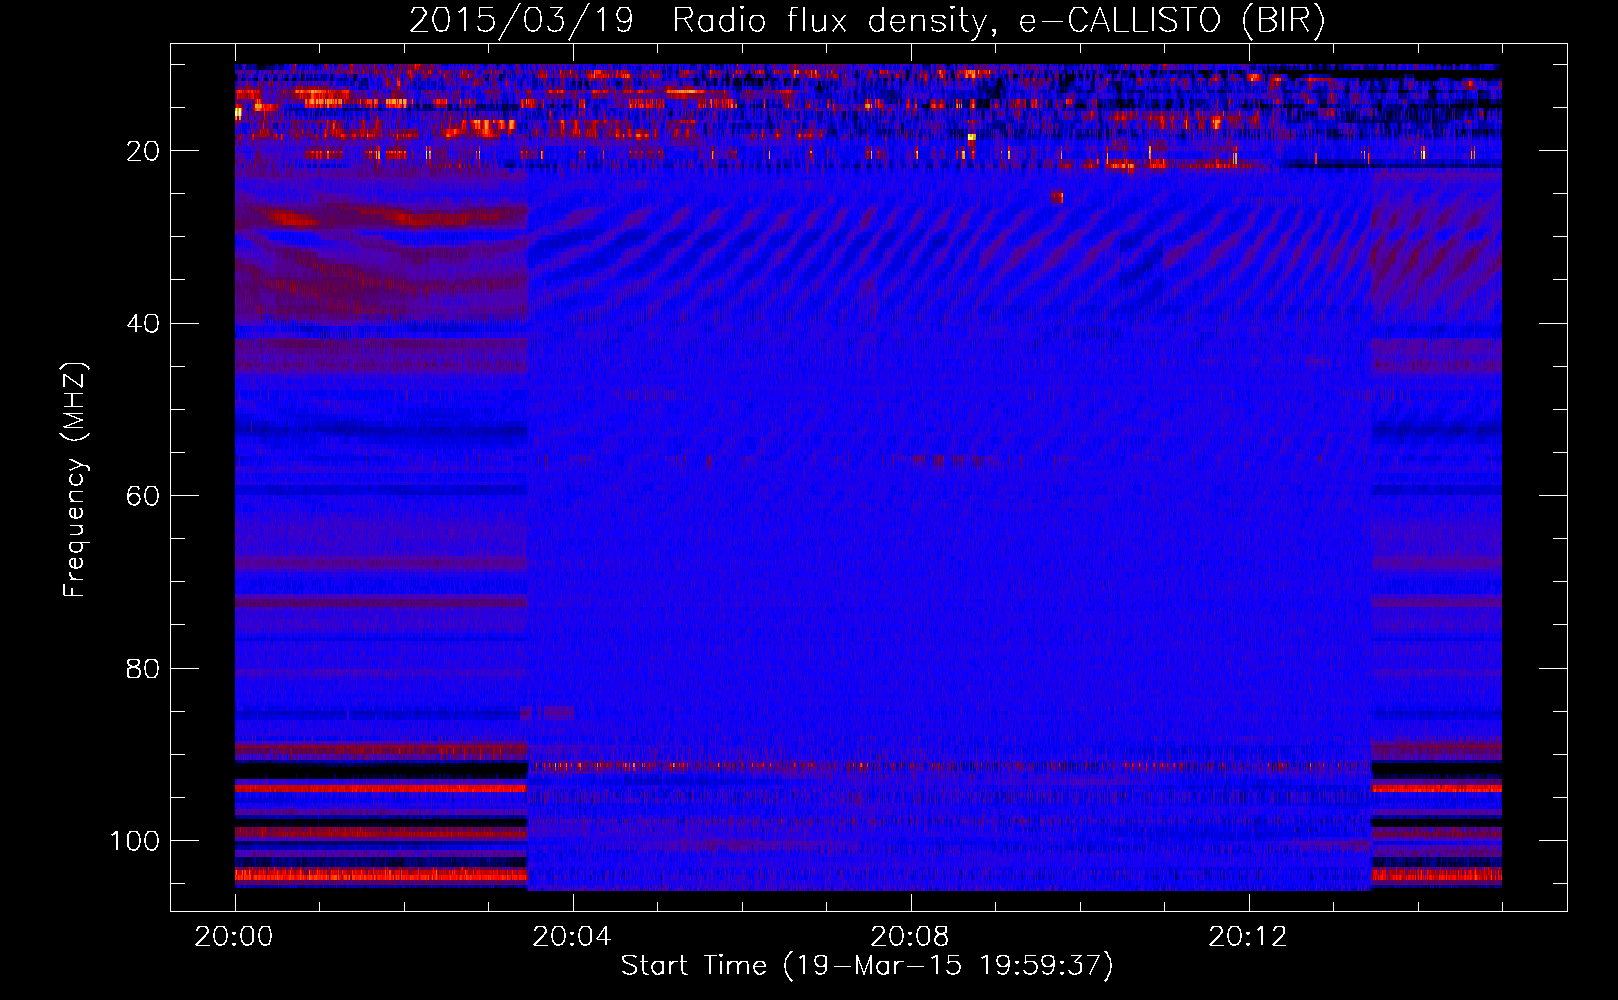
Task: Click the '40' frequency tick label
Action: tap(143, 324)
